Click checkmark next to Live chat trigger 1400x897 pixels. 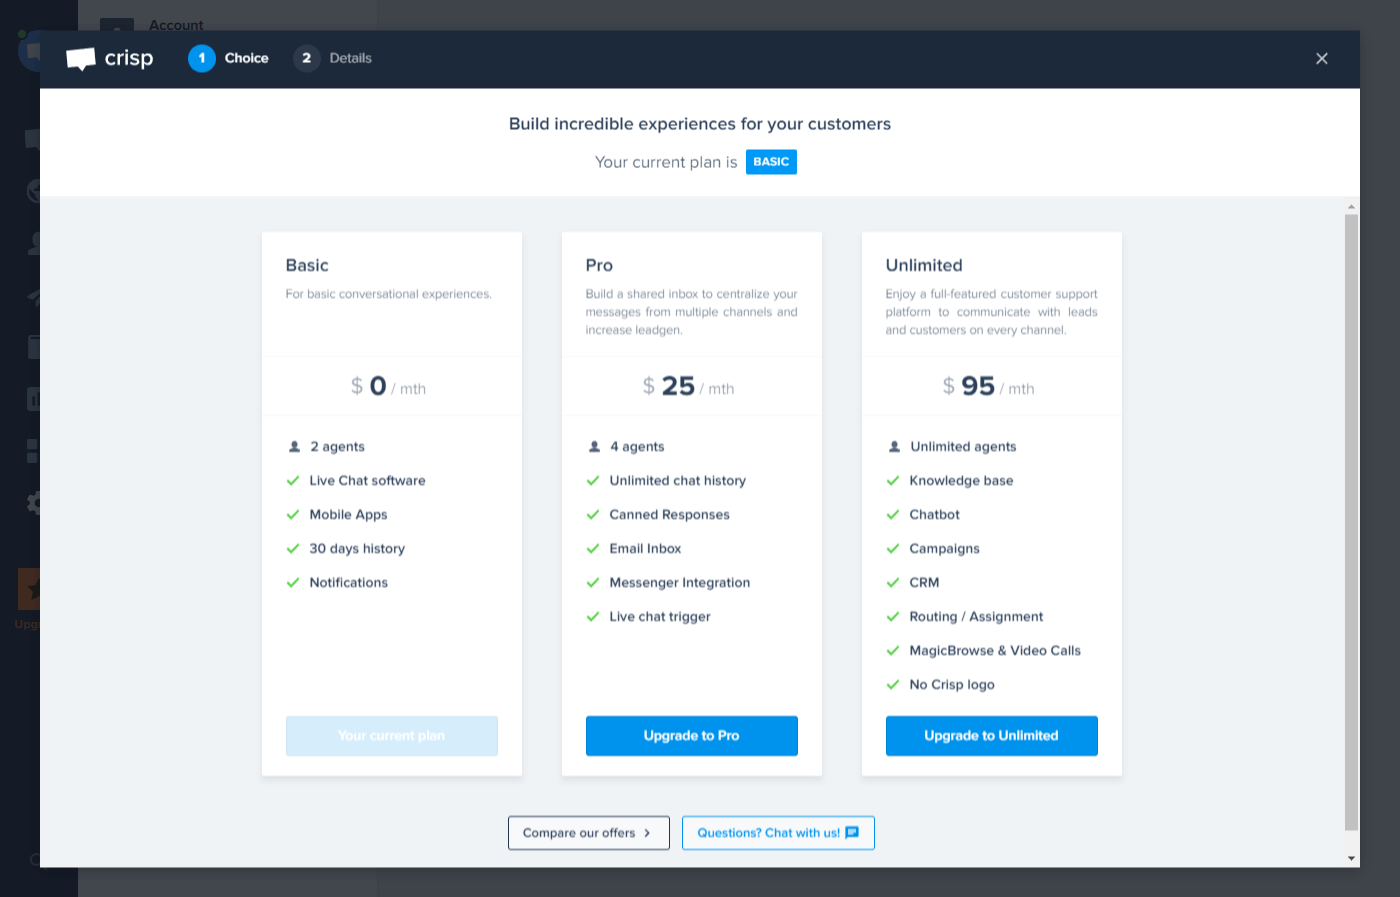[x=593, y=617]
